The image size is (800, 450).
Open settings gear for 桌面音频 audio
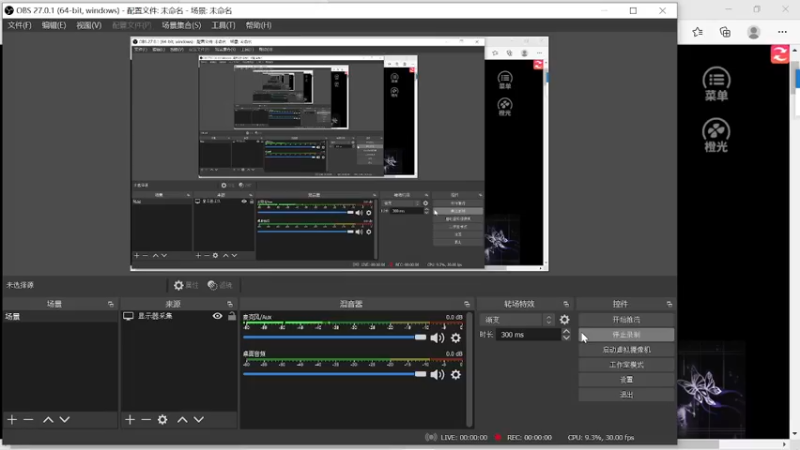456,374
